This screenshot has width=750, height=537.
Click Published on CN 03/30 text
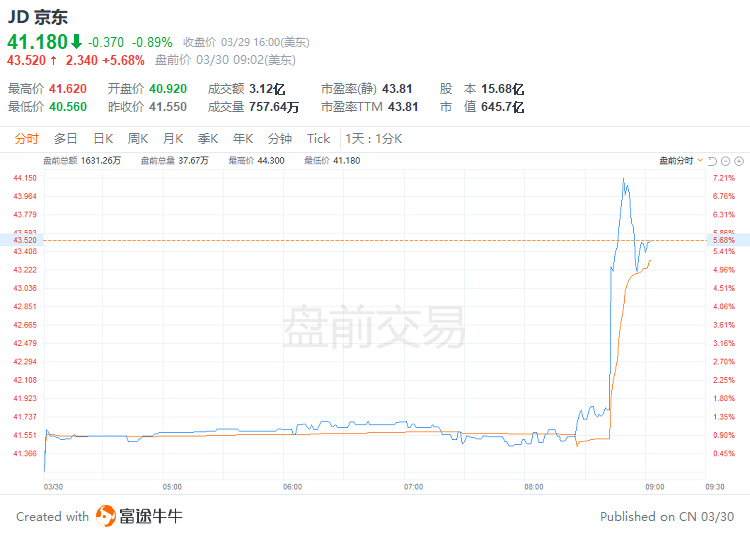(667, 516)
